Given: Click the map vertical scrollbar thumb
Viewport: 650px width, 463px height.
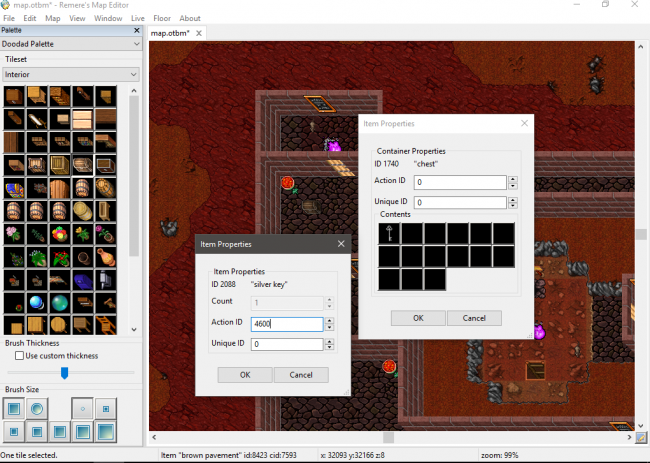Looking at the screenshot, I should point(641,234).
